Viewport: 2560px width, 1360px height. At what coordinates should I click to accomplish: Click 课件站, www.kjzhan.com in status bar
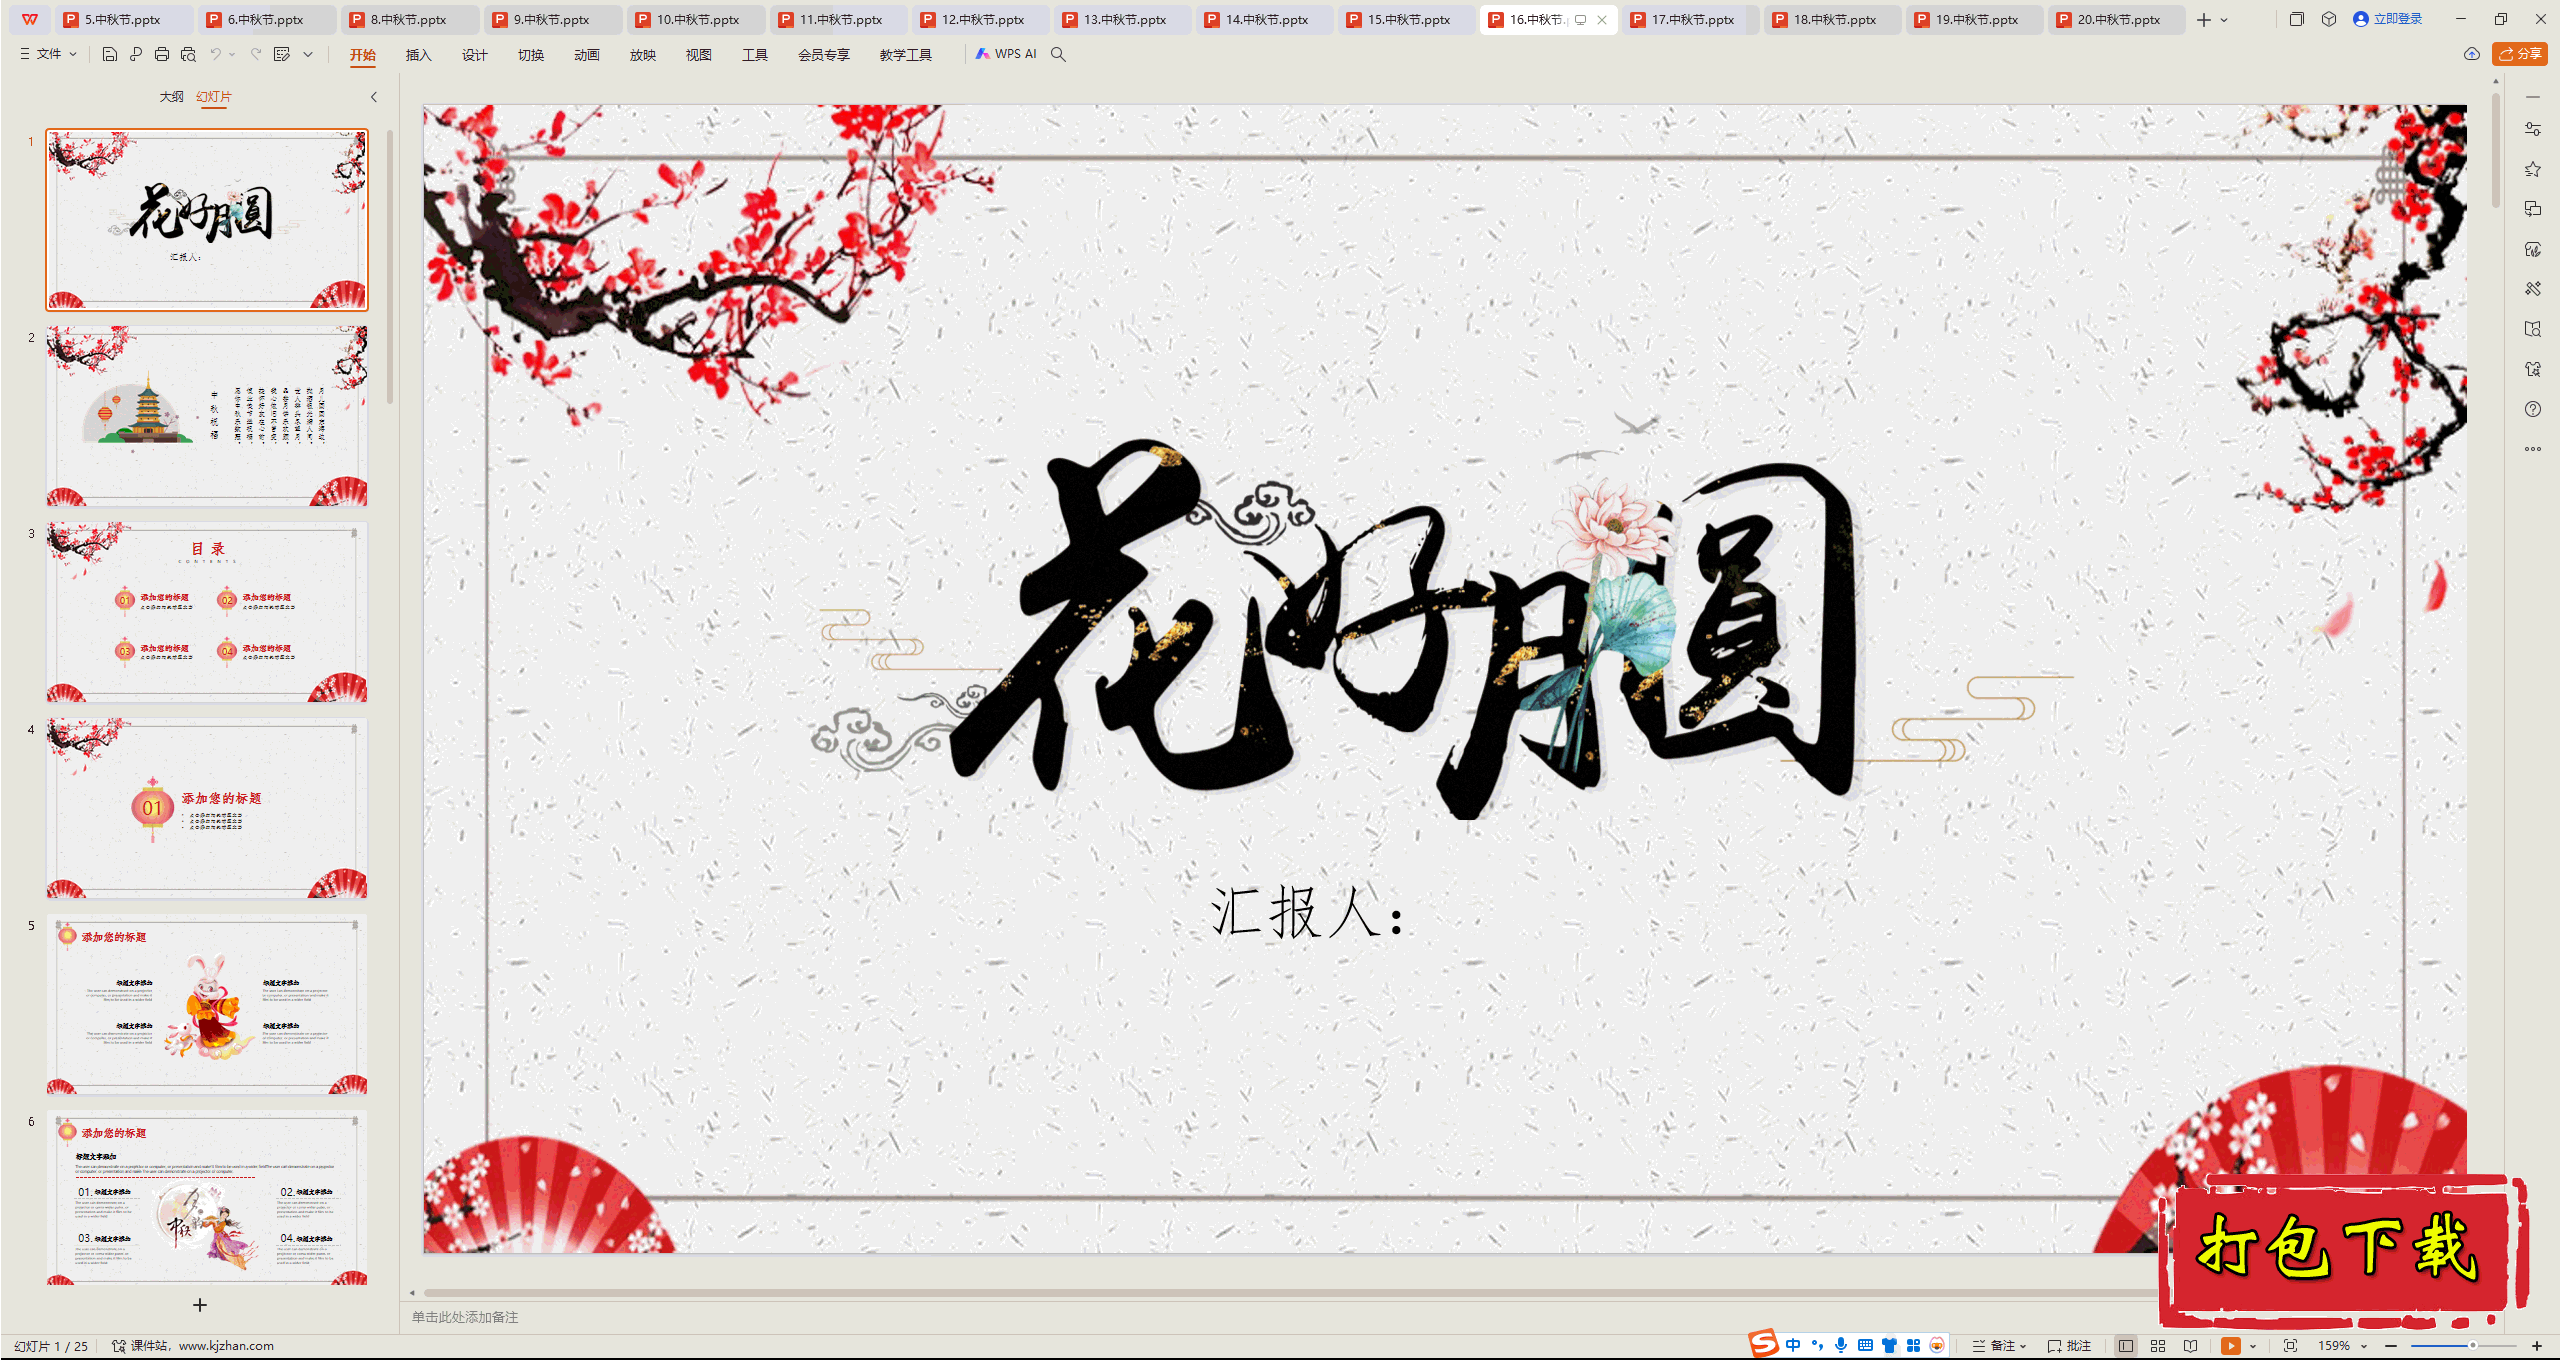(192, 1346)
